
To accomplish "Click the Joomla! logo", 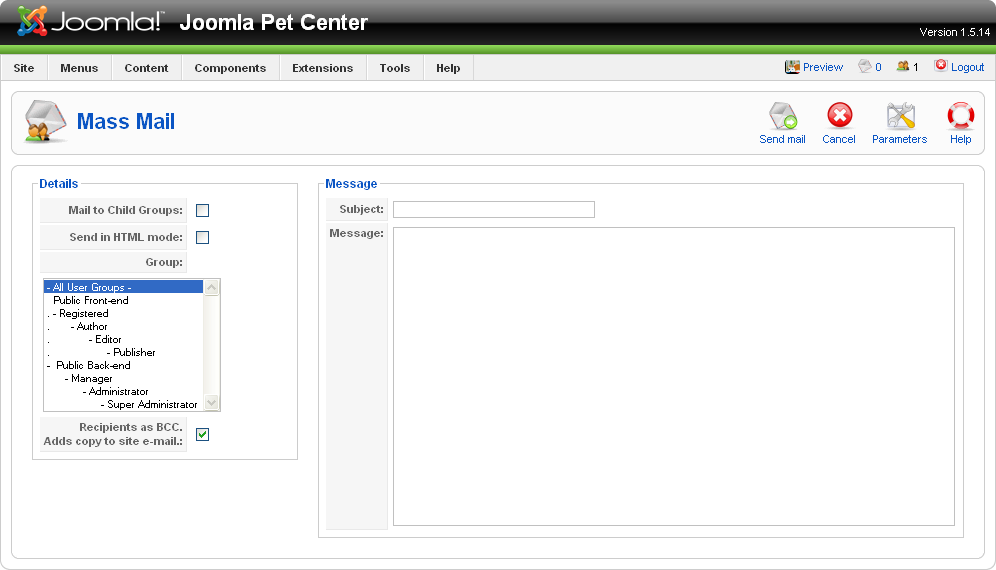I will pyautogui.click(x=90, y=21).
